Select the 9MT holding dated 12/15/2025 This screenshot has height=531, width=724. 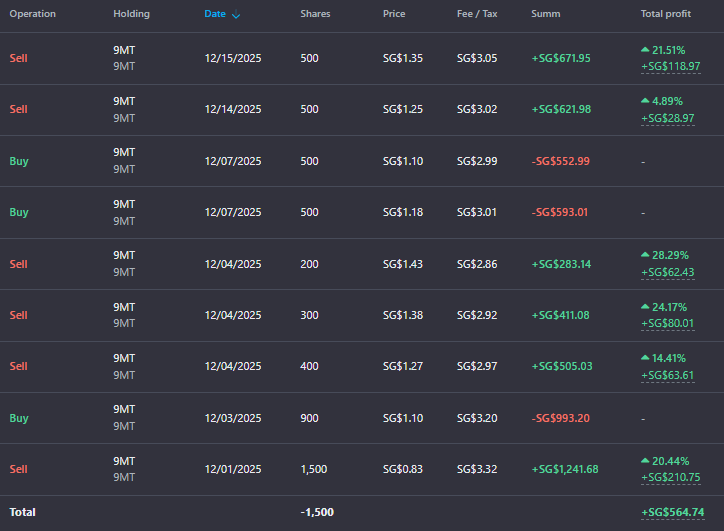coord(124,50)
